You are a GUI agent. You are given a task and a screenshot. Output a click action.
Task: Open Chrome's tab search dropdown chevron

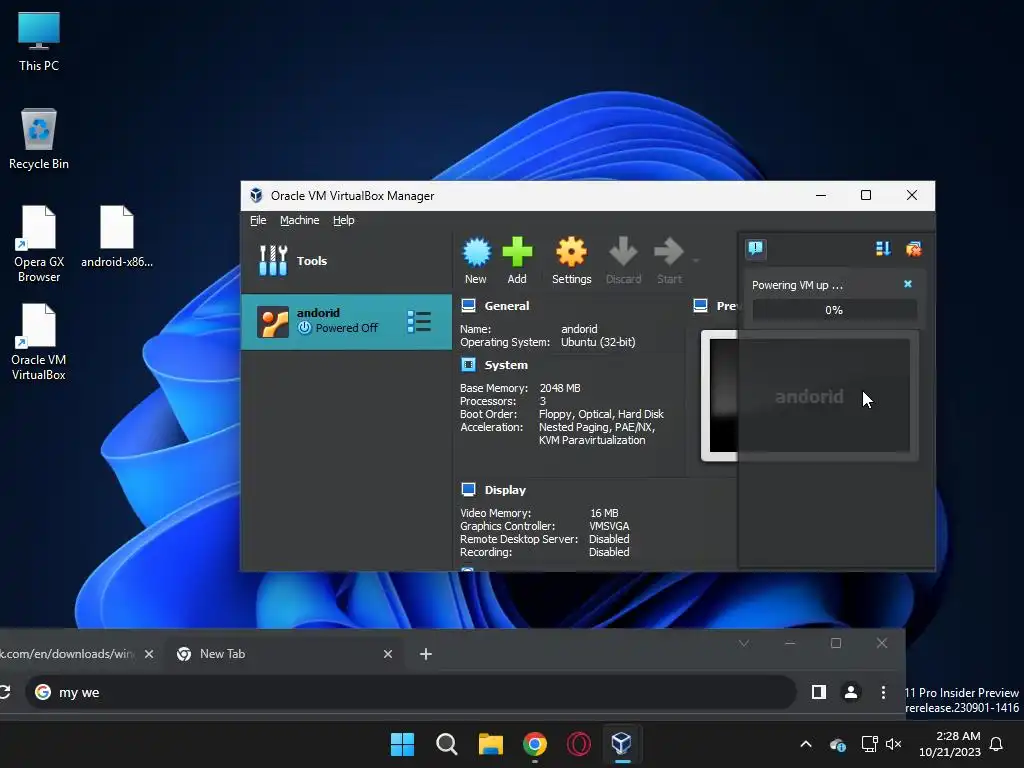pyautogui.click(x=743, y=643)
